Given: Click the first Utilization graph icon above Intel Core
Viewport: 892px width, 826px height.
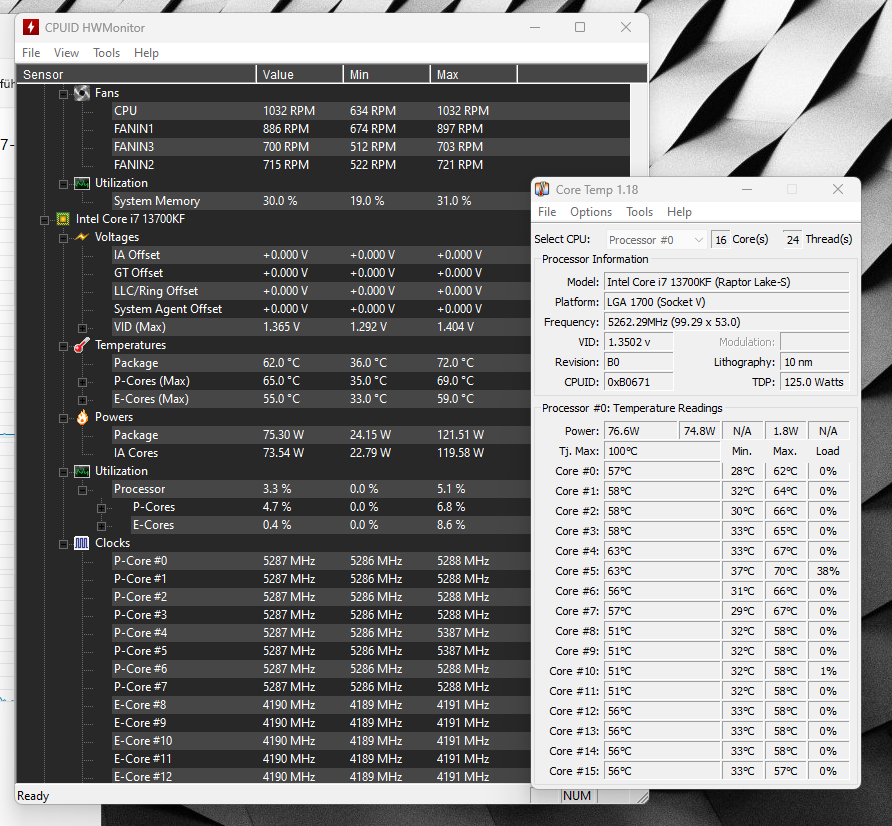Looking at the screenshot, I should point(82,183).
